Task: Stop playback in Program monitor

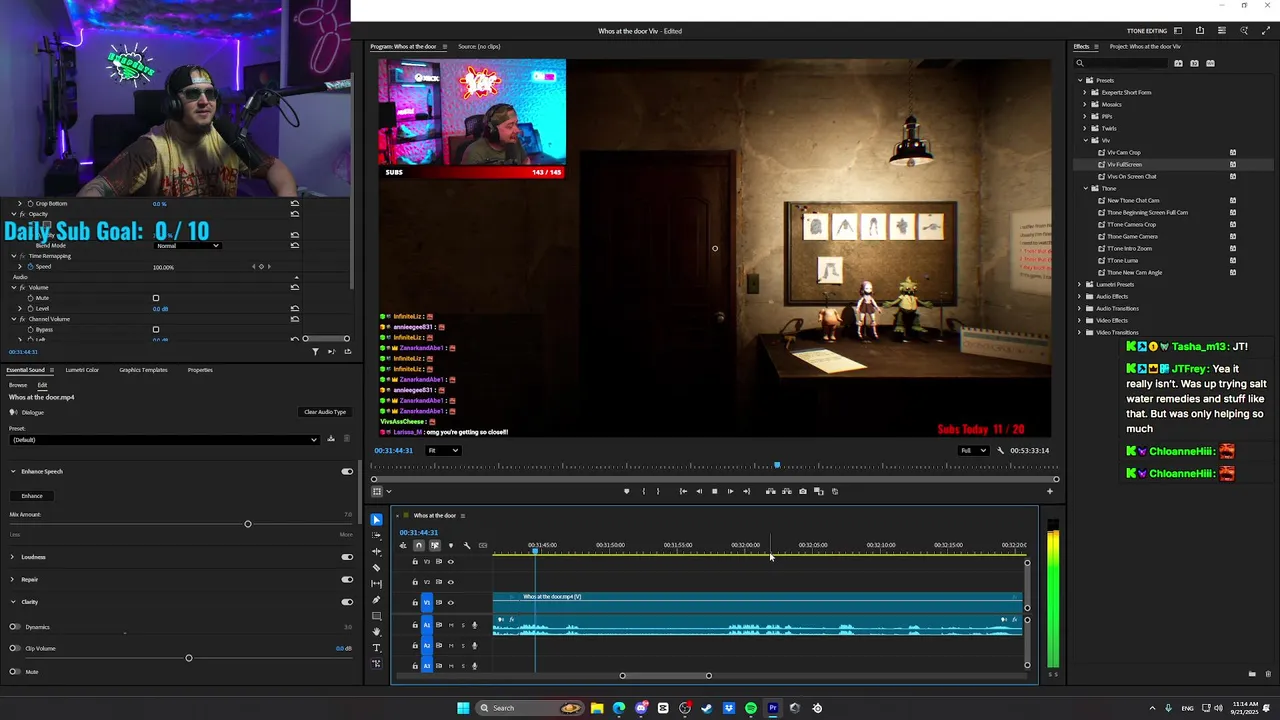Action: coord(714,491)
